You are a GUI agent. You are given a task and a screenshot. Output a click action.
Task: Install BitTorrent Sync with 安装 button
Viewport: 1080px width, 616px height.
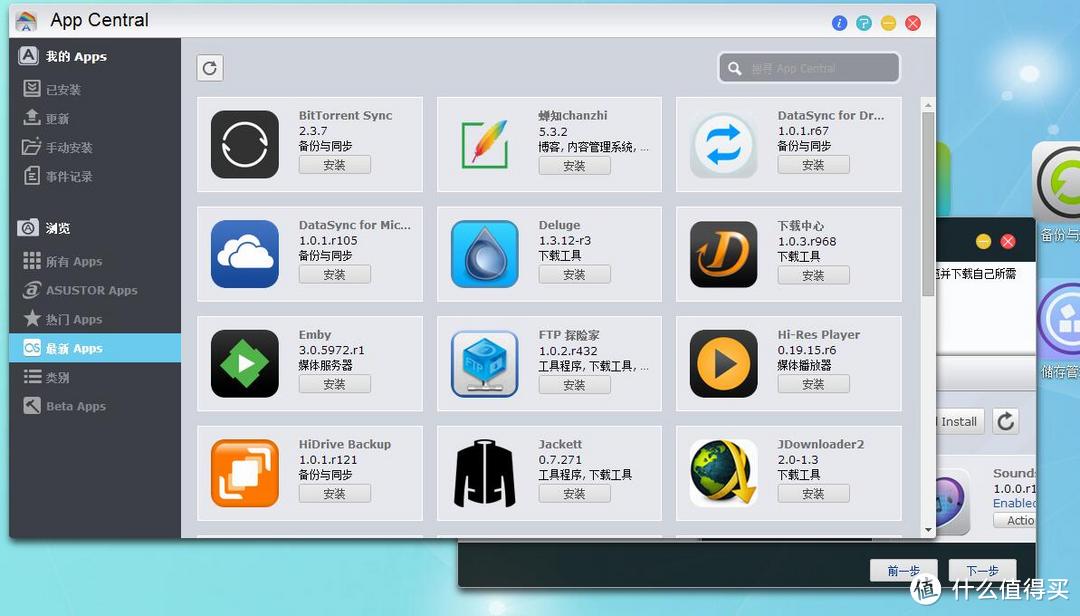[x=335, y=165]
